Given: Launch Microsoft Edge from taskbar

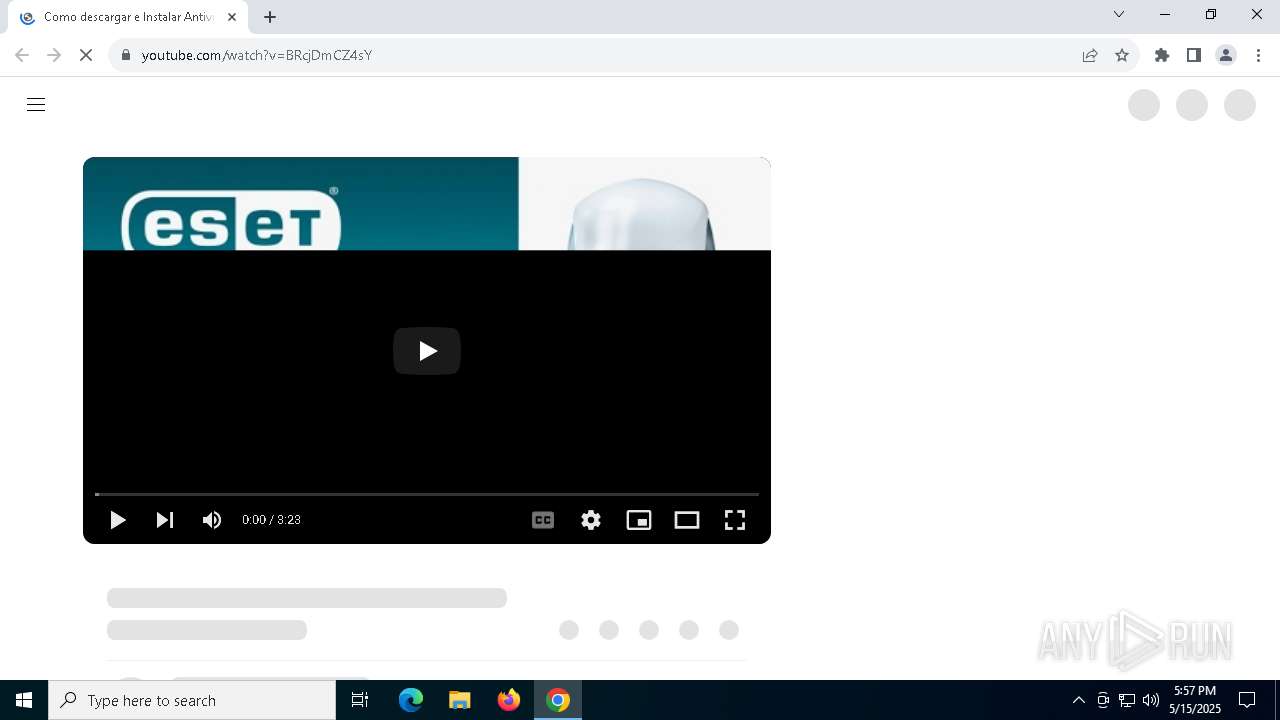Looking at the screenshot, I should click(411, 700).
